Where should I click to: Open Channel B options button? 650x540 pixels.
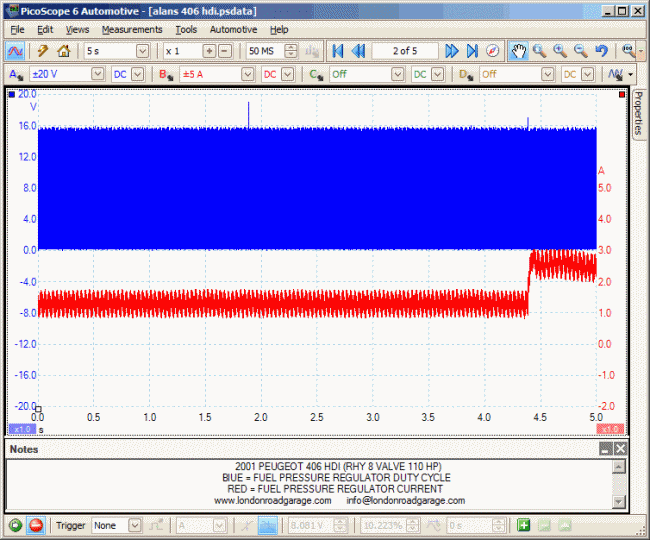point(166,74)
